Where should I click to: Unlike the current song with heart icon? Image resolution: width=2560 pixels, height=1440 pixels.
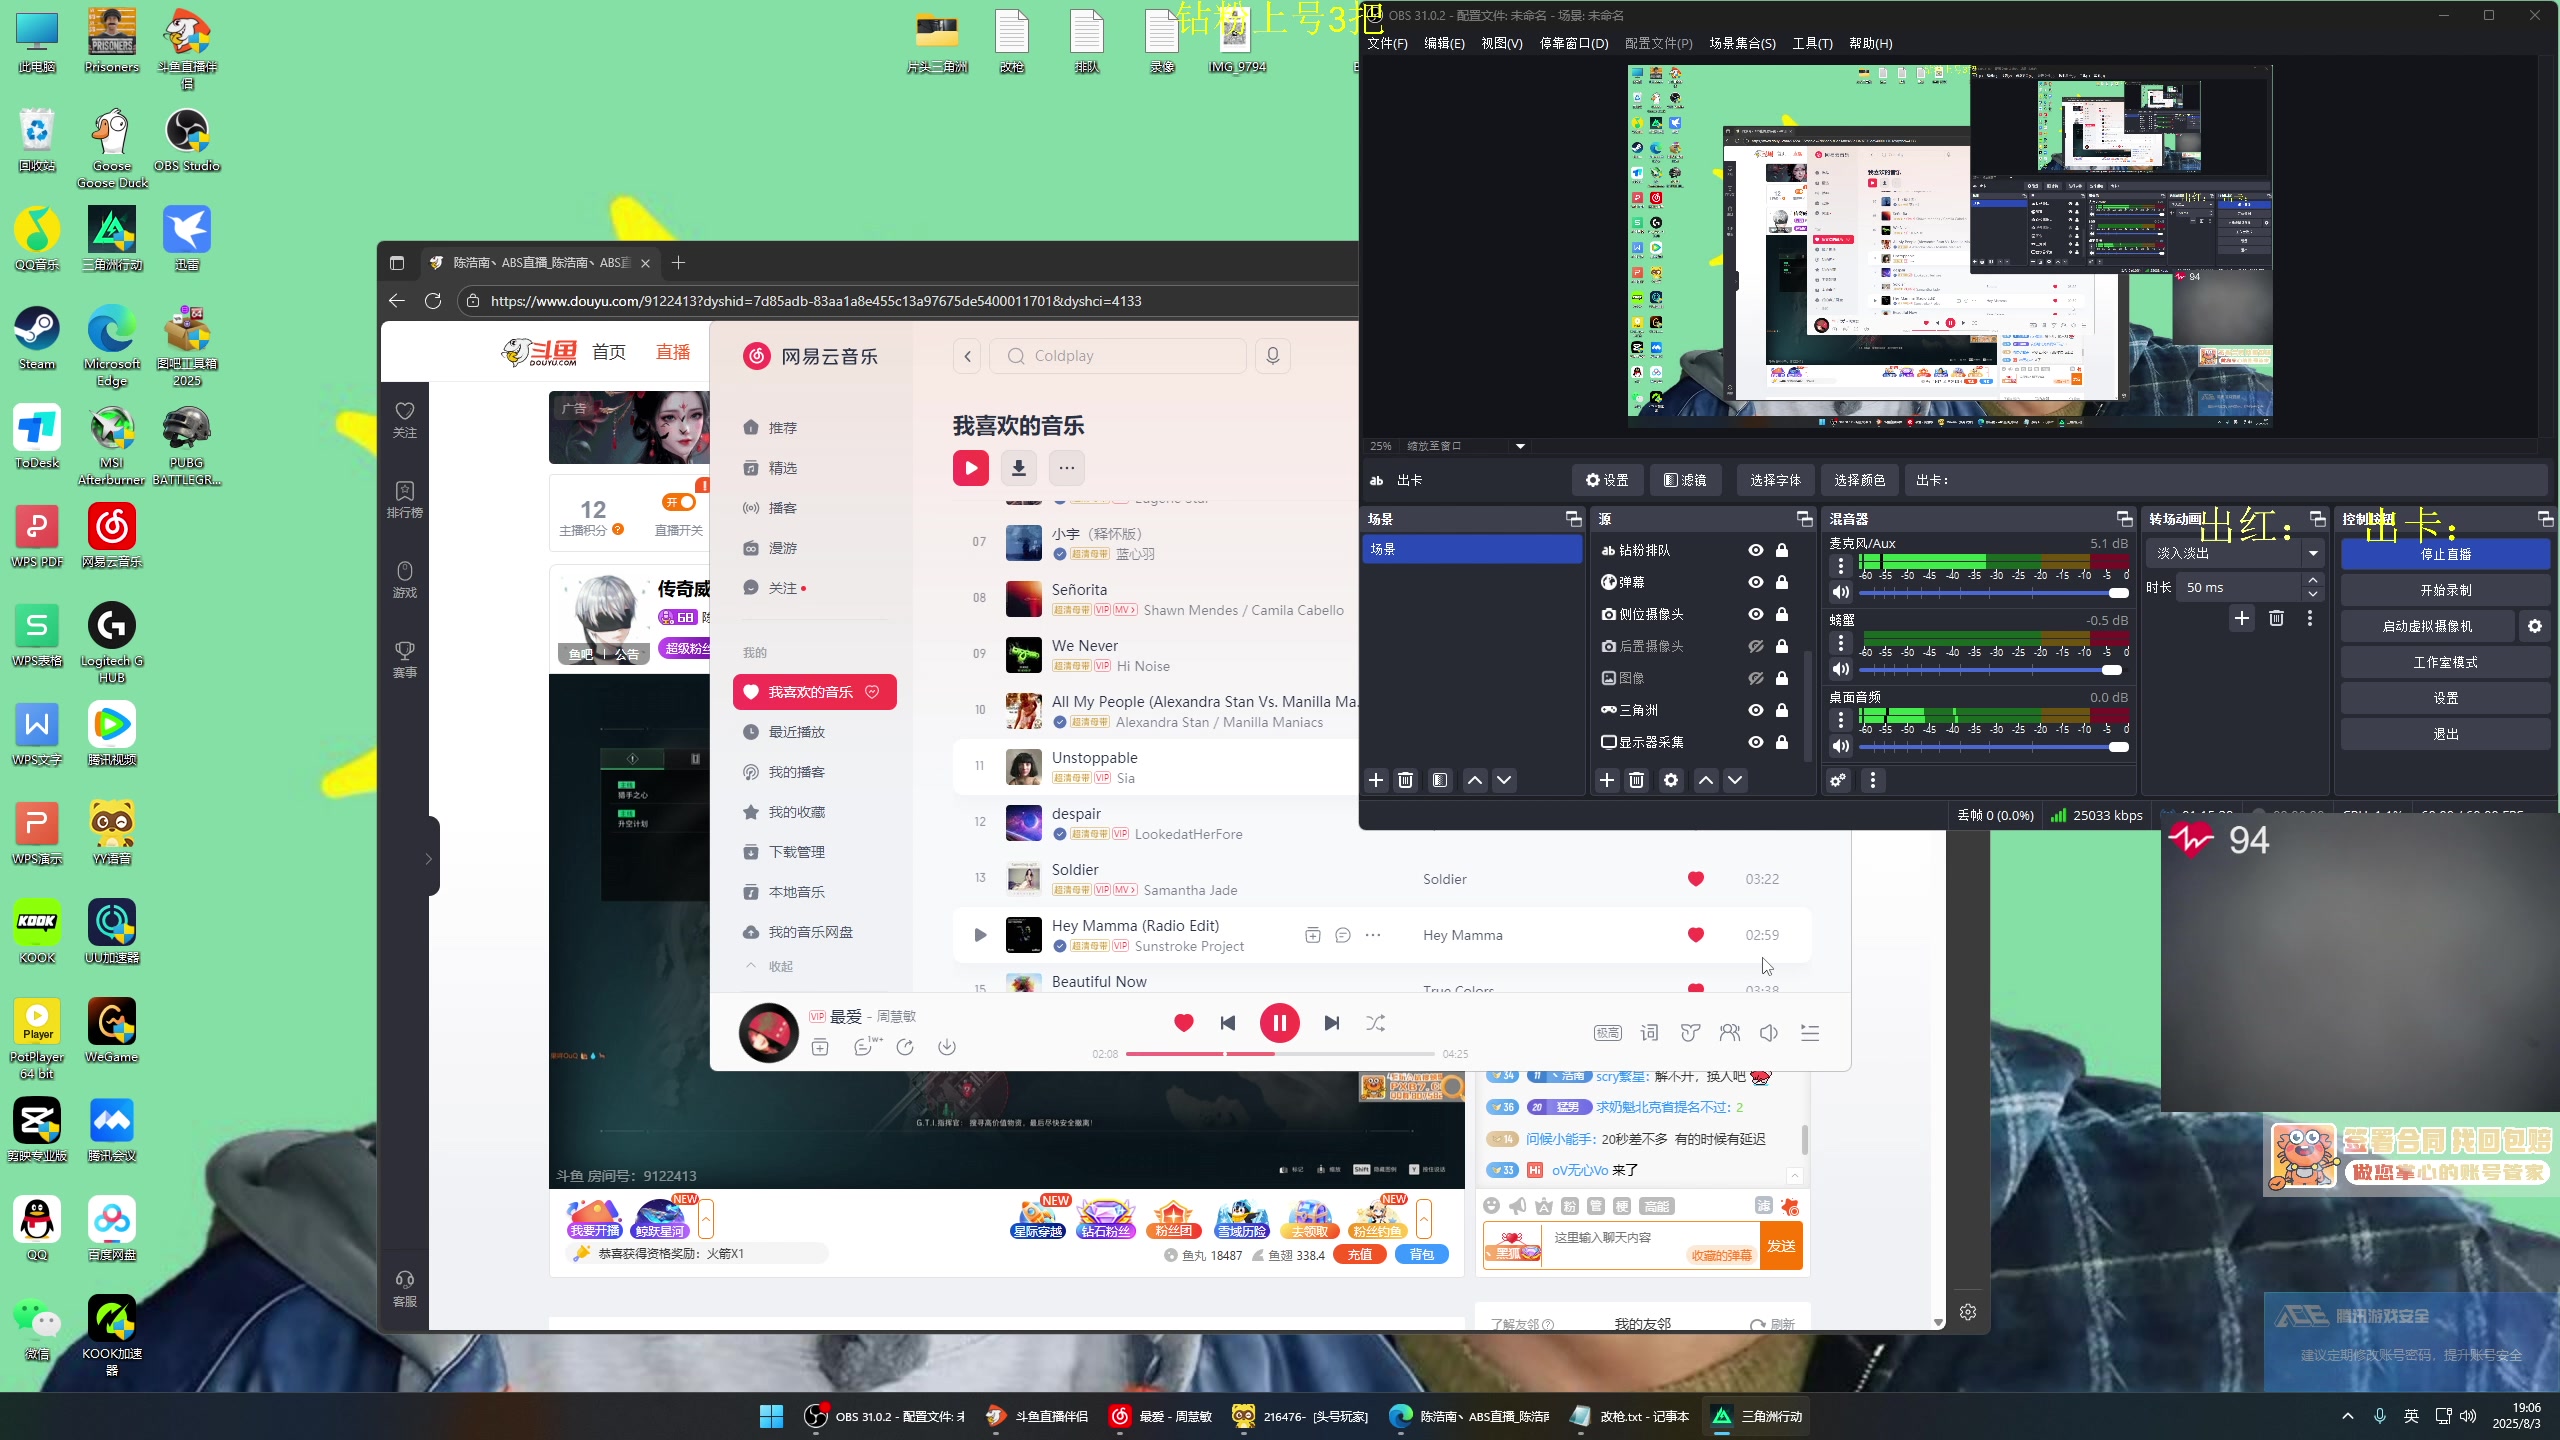click(x=1184, y=1022)
